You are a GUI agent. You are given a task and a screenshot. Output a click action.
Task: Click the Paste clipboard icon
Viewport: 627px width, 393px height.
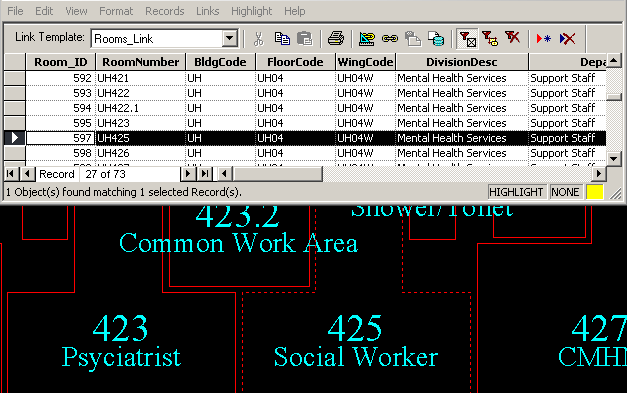tap(305, 39)
